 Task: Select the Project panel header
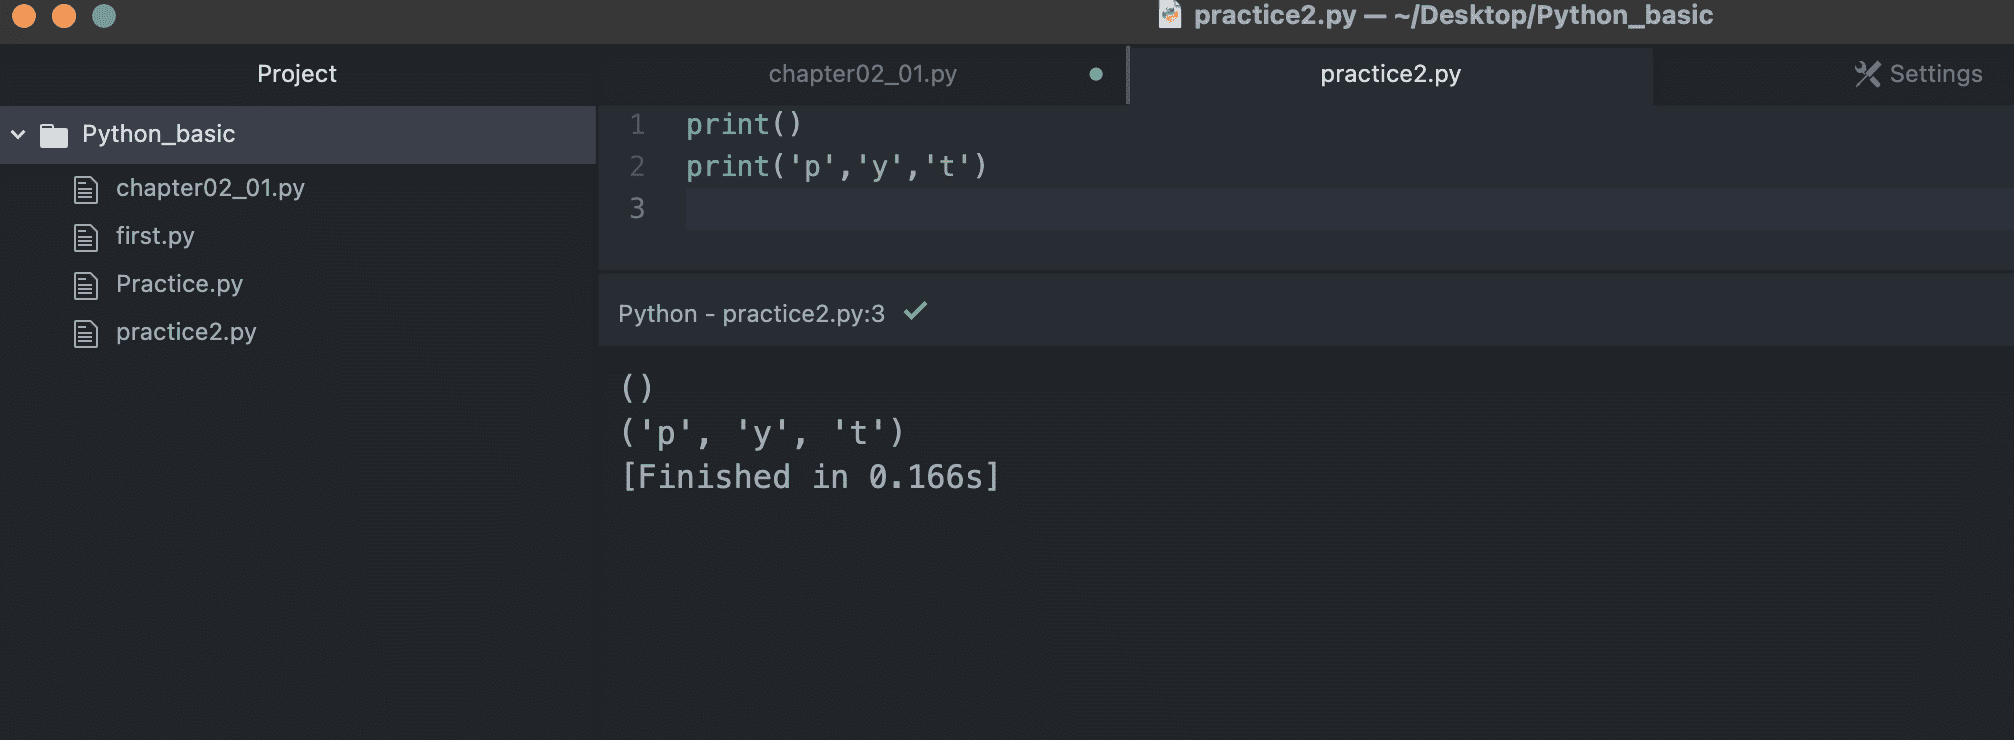(x=297, y=74)
